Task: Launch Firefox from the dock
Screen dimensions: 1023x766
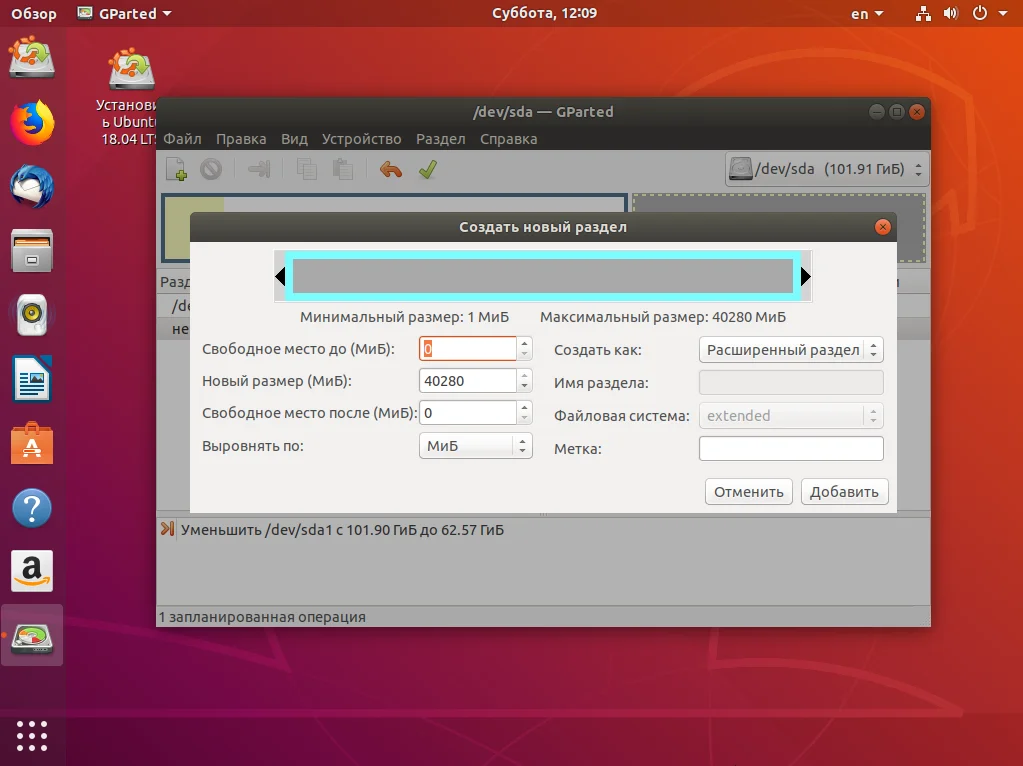Action: (x=31, y=122)
